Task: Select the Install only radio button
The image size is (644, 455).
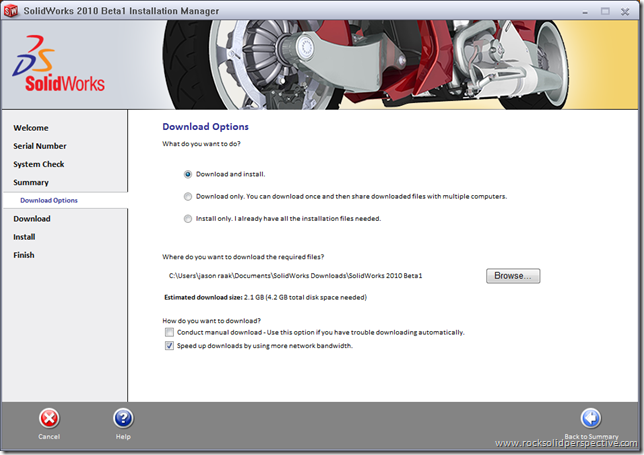Action: click(x=188, y=219)
